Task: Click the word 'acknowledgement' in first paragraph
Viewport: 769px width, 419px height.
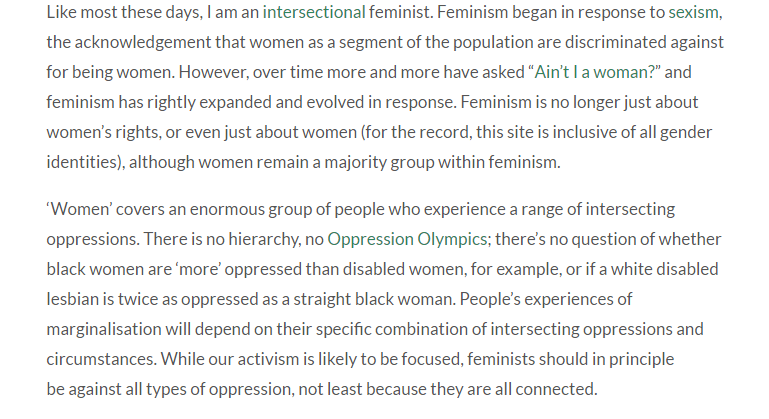Action: coord(143,42)
